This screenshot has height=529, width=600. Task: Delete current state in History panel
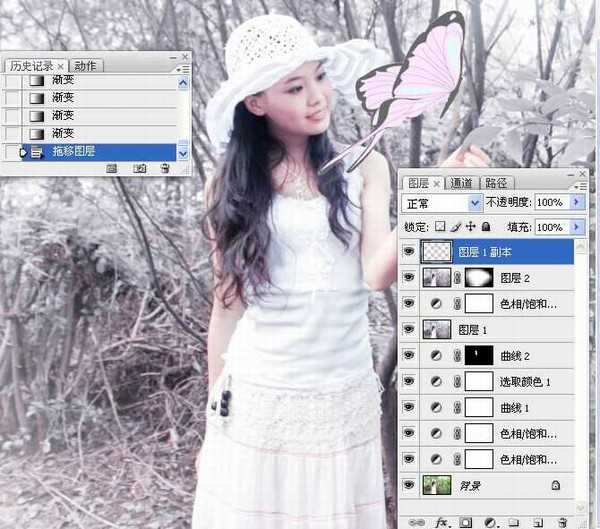tap(164, 169)
